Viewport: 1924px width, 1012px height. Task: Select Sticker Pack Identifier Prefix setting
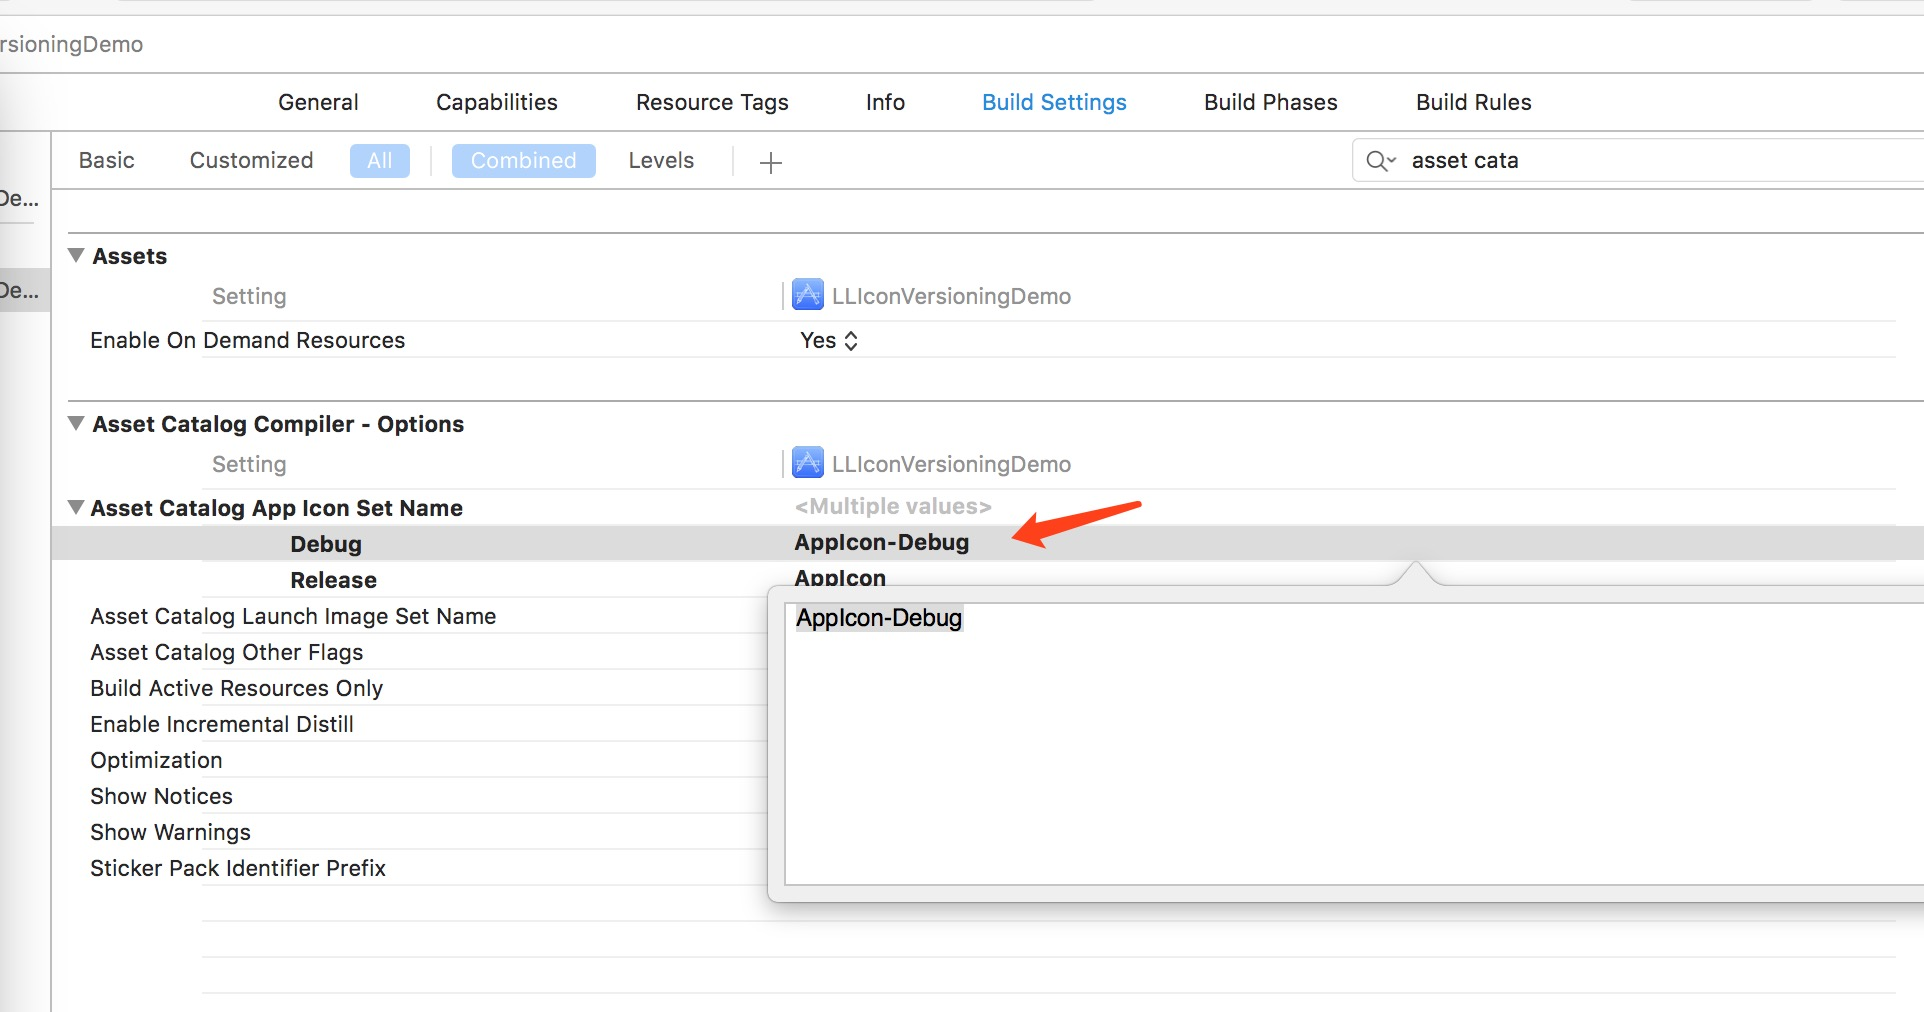click(238, 868)
